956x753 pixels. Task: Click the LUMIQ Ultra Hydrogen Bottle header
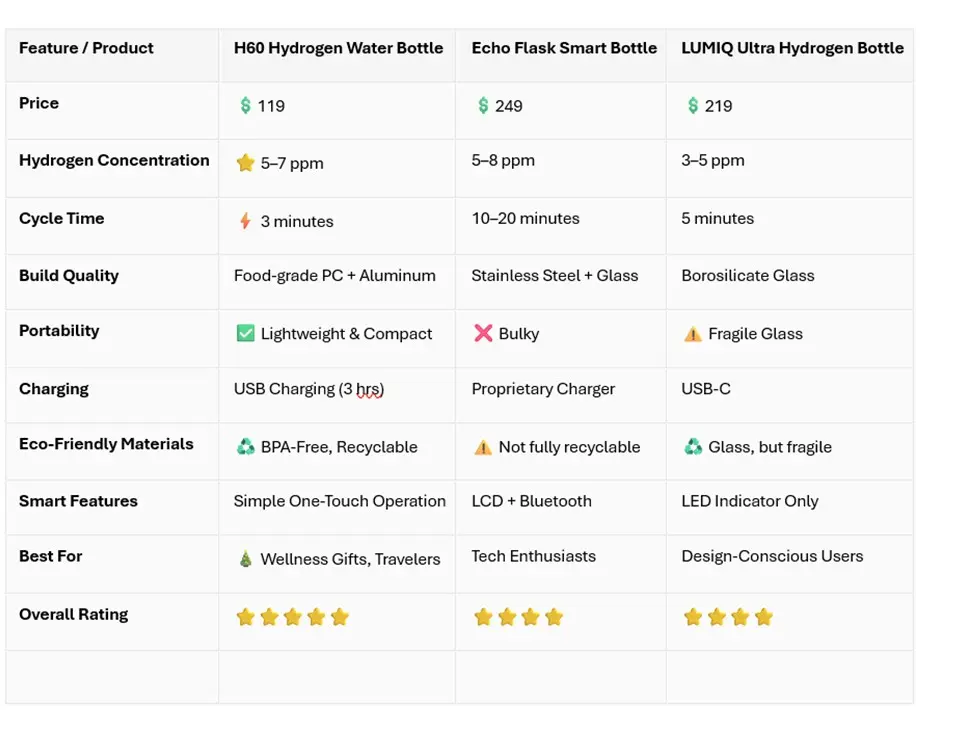pos(792,48)
